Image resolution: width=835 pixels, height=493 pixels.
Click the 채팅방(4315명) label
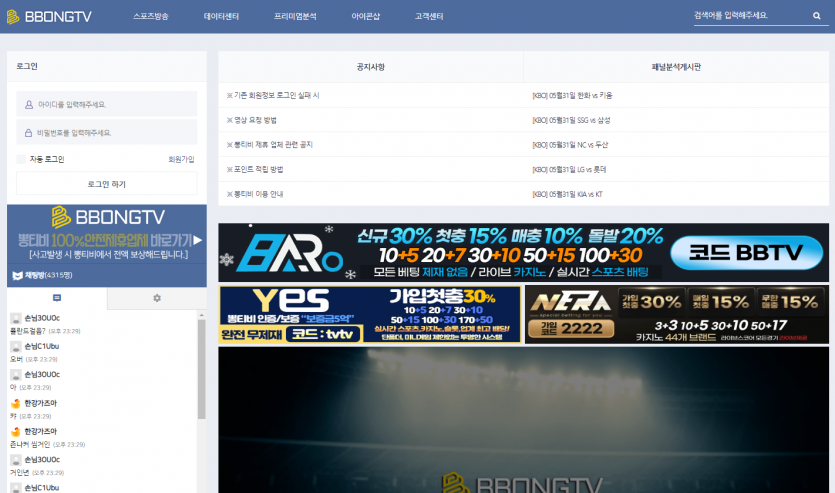pos(48,275)
